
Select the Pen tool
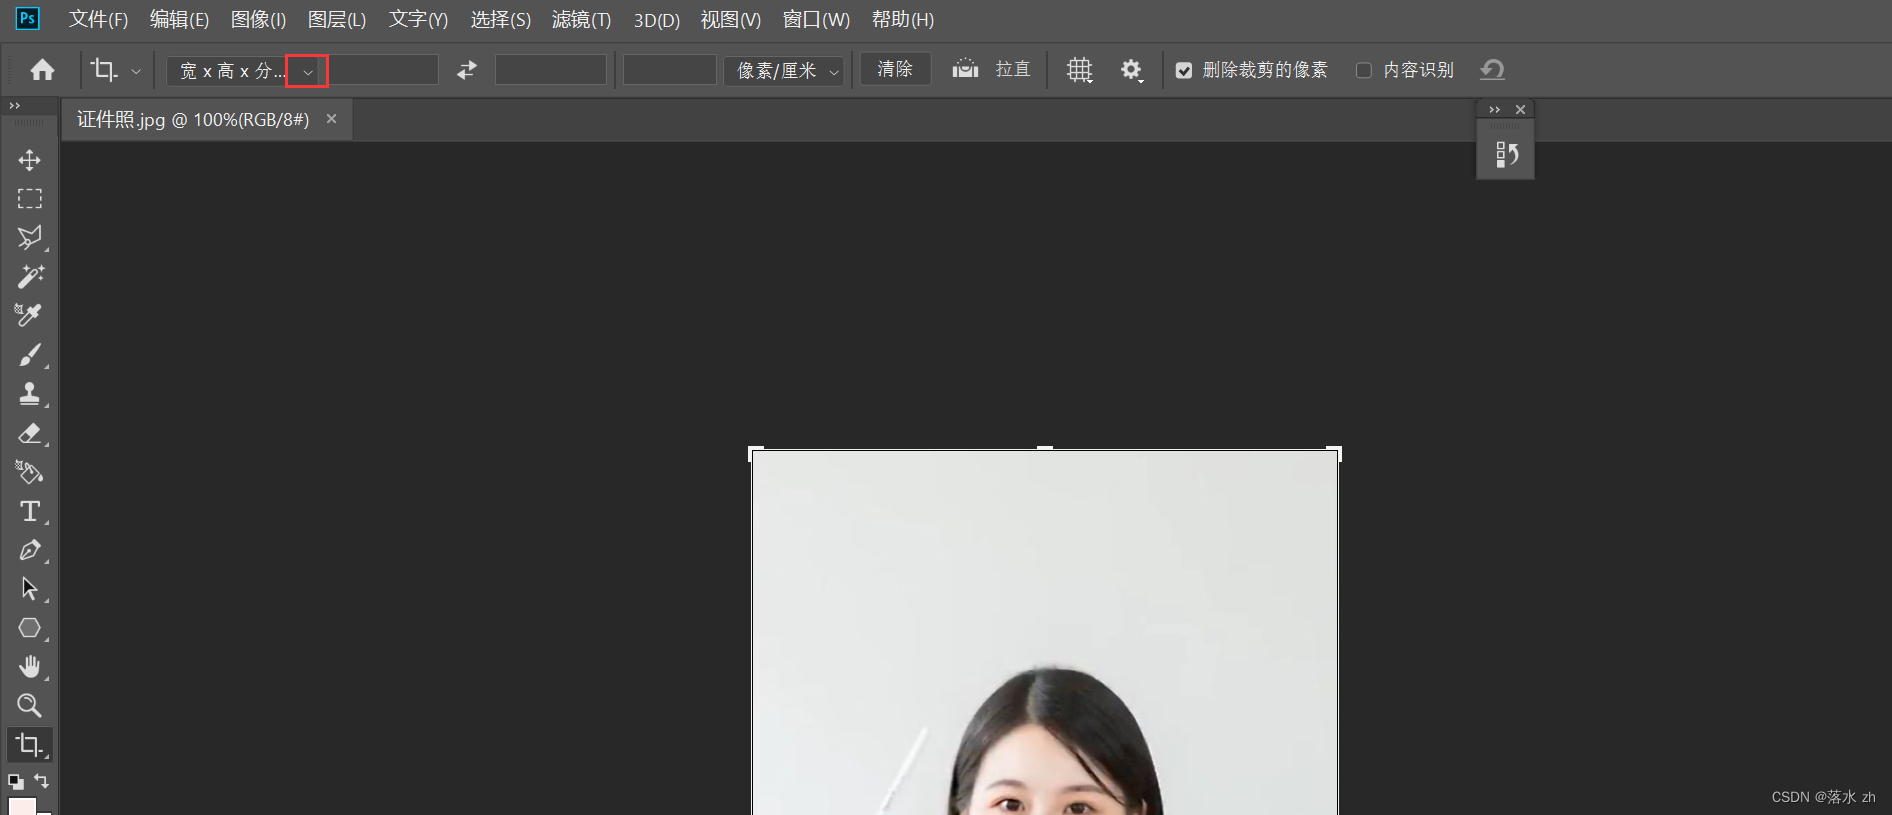[29, 550]
